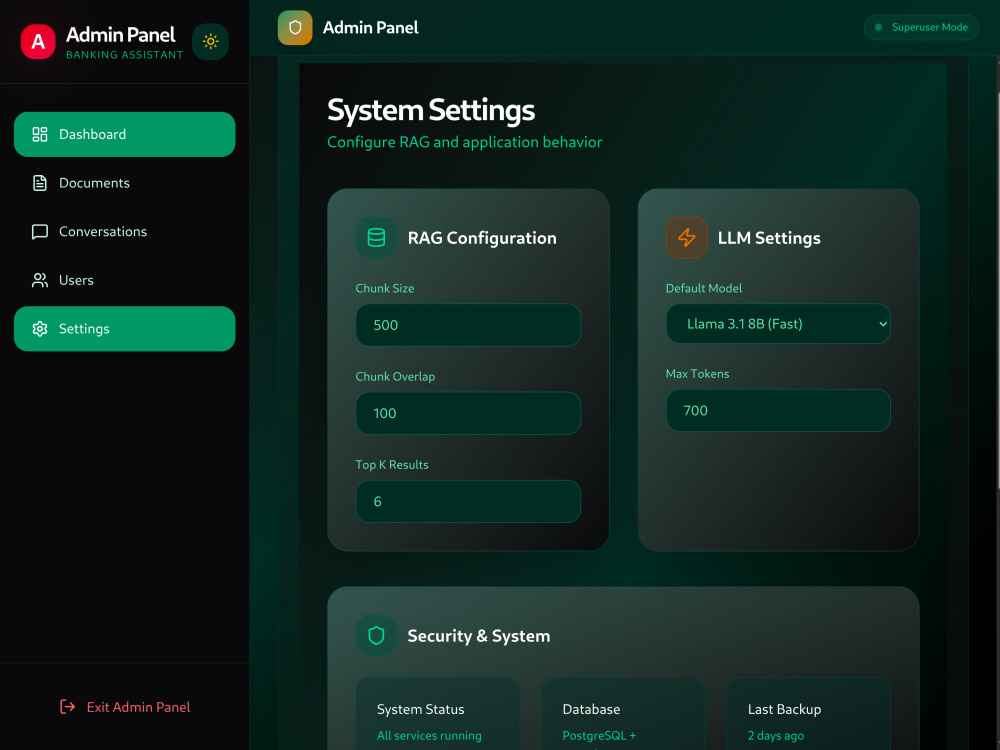Click 'BANKING ASSISTANT' sidebar subtitle
Image resolution: width=1000 pixels, height=750 pixels.
125,55
